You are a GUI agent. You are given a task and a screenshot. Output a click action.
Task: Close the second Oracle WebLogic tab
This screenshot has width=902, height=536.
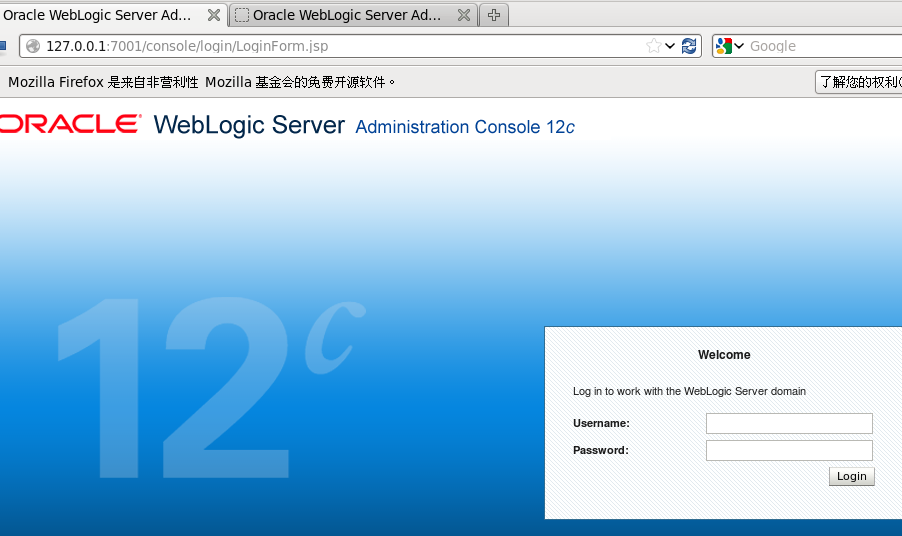[x=464, y=15]
